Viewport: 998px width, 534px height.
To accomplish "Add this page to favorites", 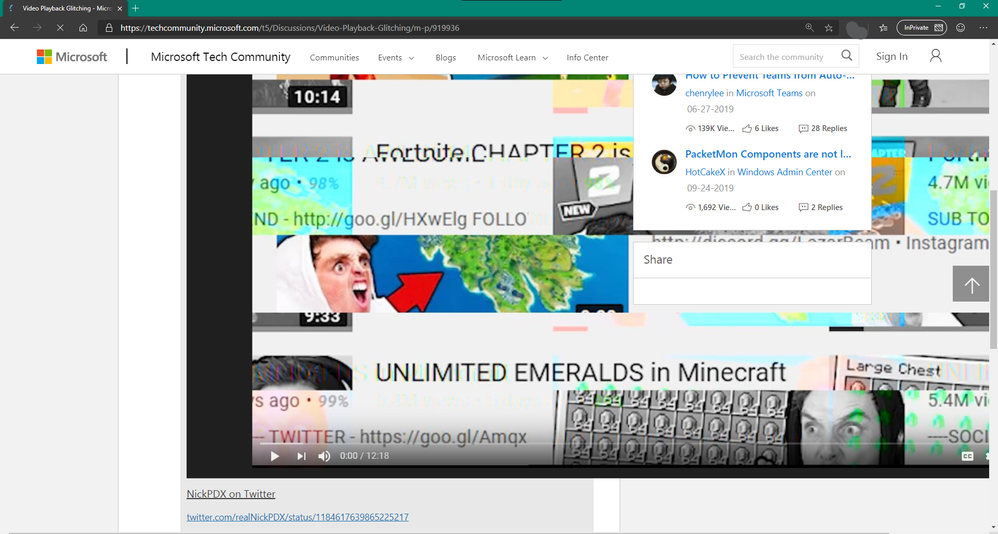I will (x=828, y=28).
